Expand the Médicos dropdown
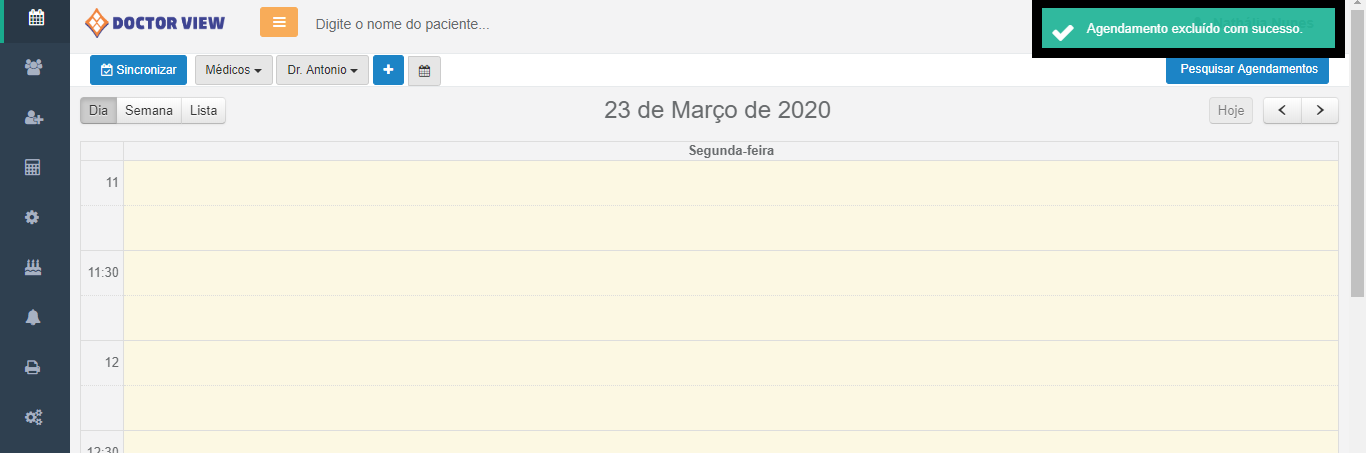 233,70
